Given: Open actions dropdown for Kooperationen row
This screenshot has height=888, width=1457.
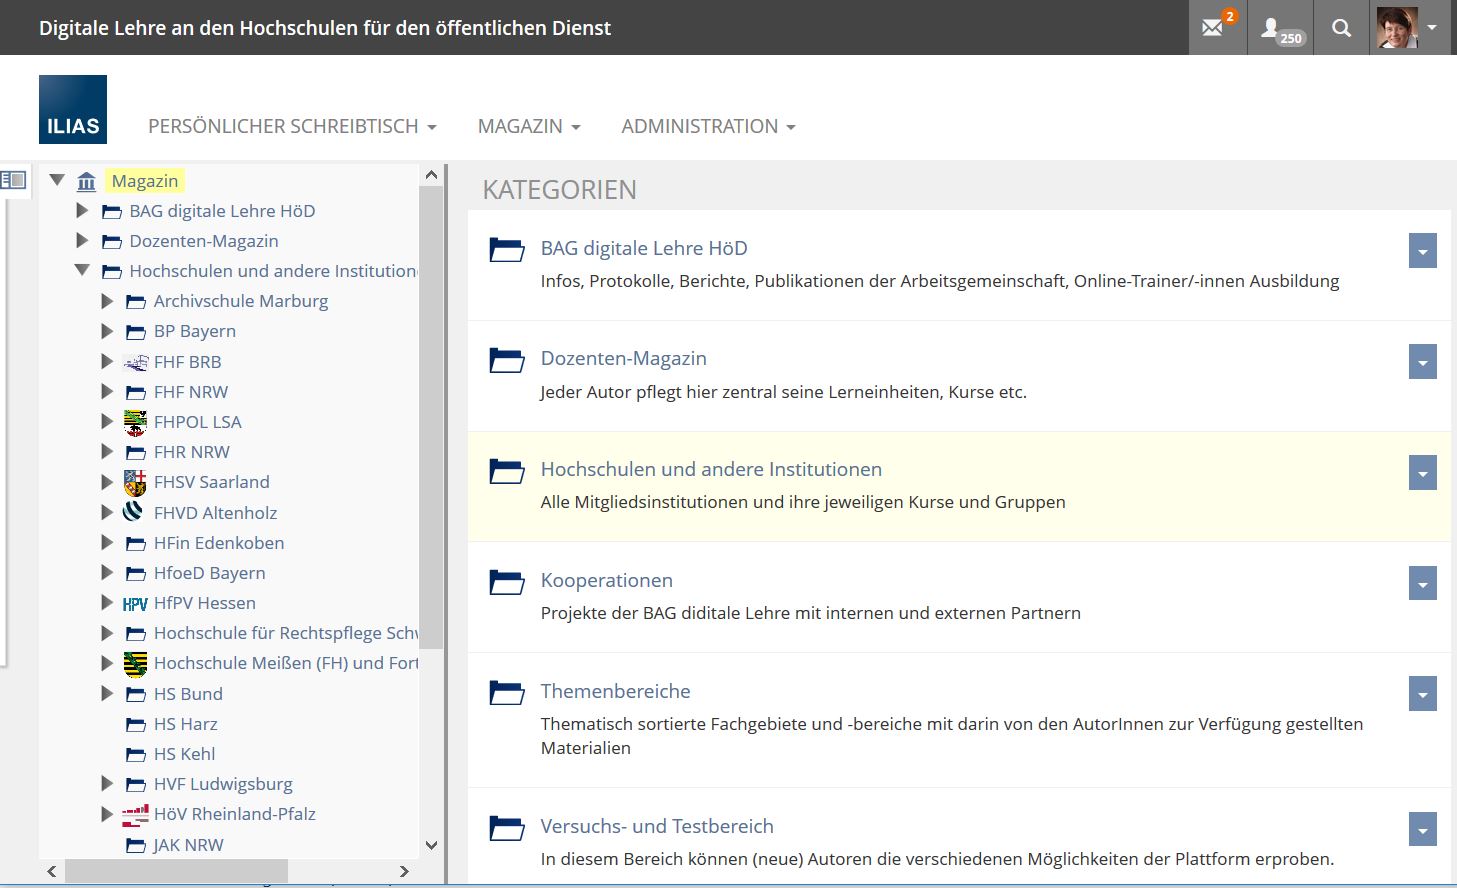Looking at the screenshot, I should pos(1422,584).
